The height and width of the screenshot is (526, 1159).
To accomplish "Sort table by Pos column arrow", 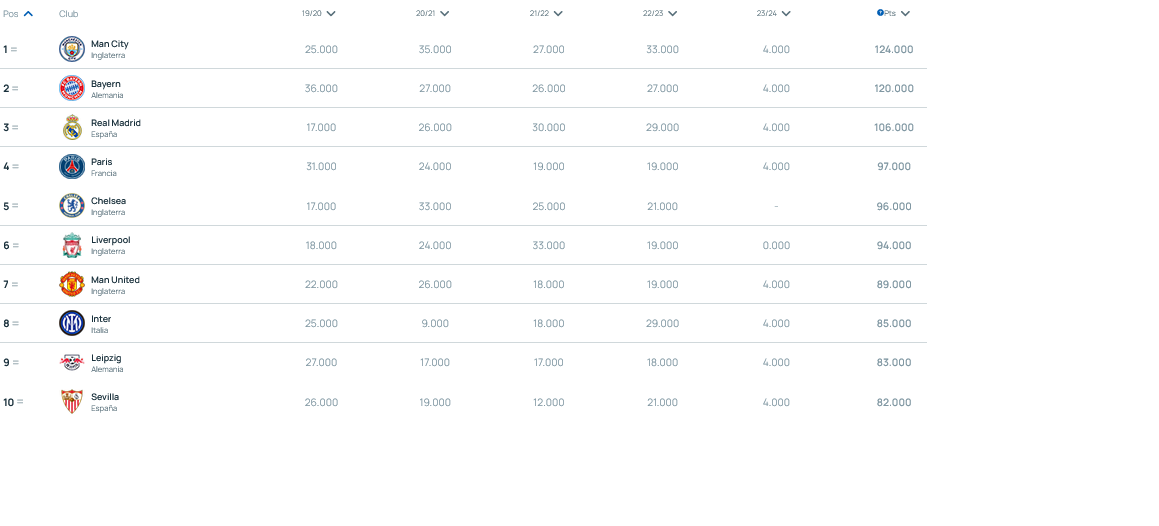I will [x=28, y=14].
